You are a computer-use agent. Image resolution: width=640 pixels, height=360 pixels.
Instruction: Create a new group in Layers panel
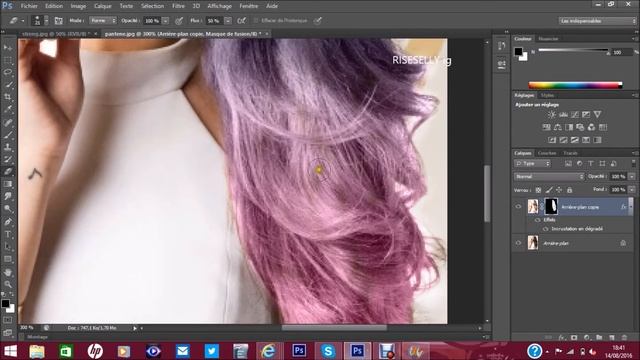coord(599,338)
